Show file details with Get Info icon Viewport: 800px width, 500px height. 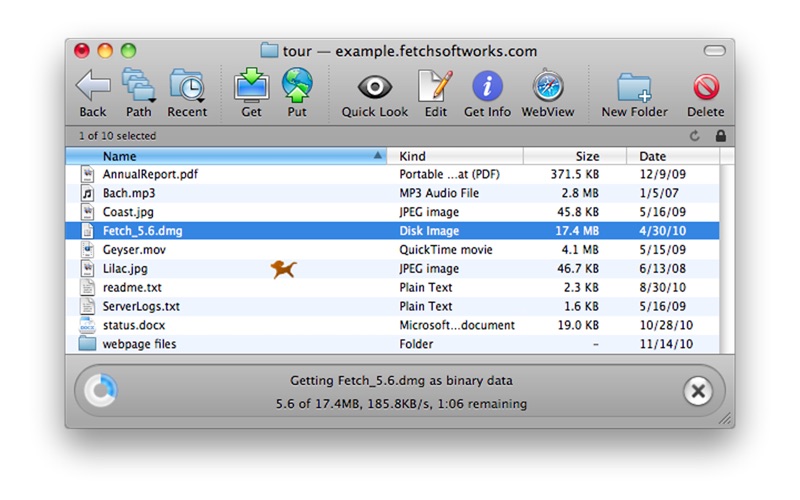click(x=487, y=86)
